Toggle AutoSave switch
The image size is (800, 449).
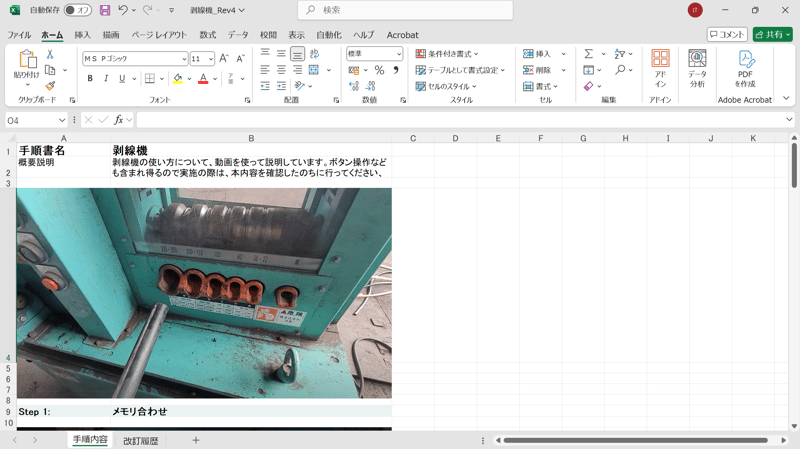tap(78, 10)
